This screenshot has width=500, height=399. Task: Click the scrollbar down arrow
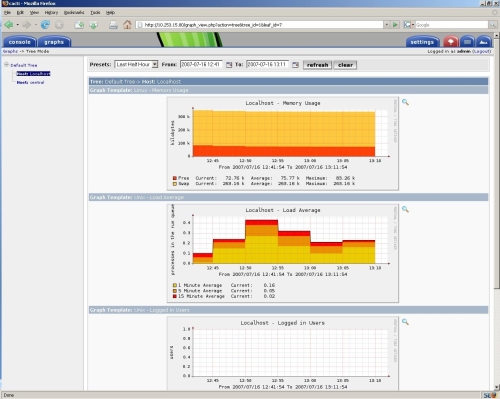[496, 387]
